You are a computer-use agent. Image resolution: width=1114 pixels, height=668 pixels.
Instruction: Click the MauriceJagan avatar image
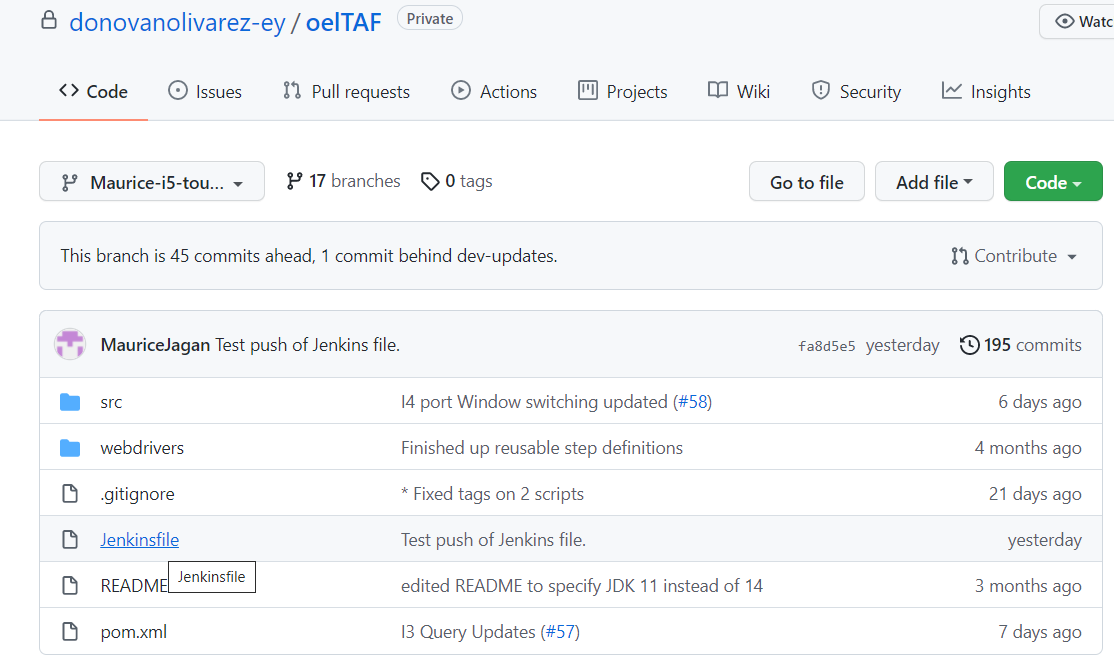(70, 345)
